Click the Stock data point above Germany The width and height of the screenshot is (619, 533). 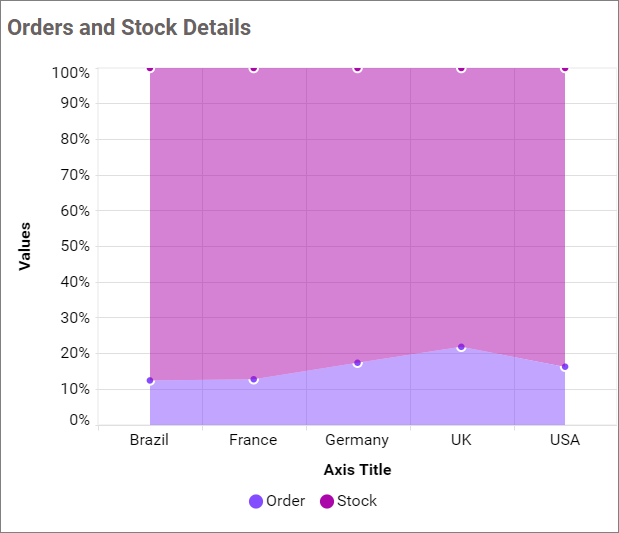(x=357, y=68)
